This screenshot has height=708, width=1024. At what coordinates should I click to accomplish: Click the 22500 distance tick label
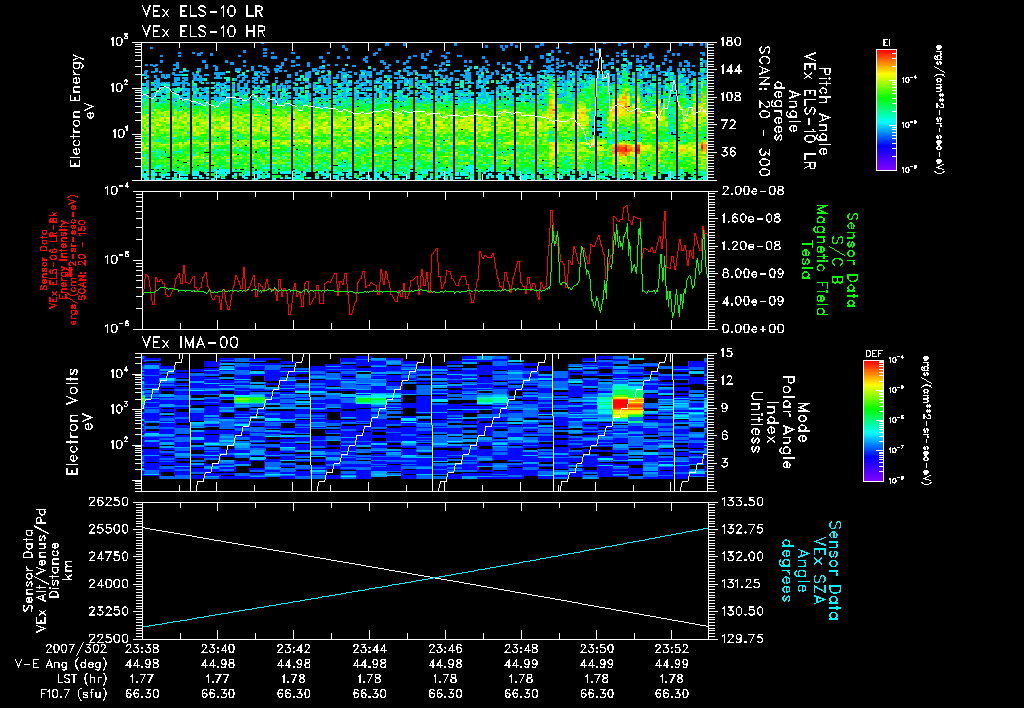pyautogui.click(x=108, y=639)
